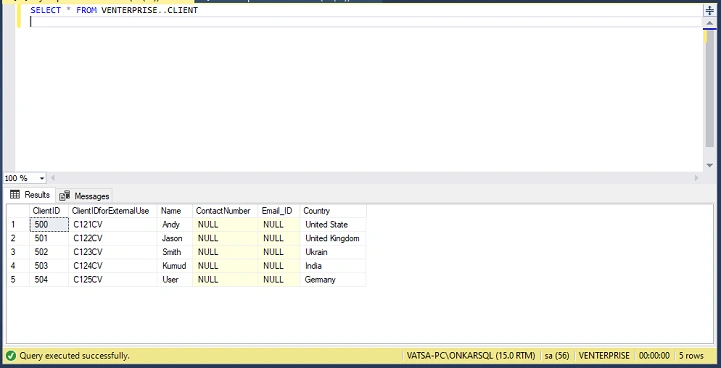
Task: Click the cell with ClientID 502
Action: [x=49, y=252]
